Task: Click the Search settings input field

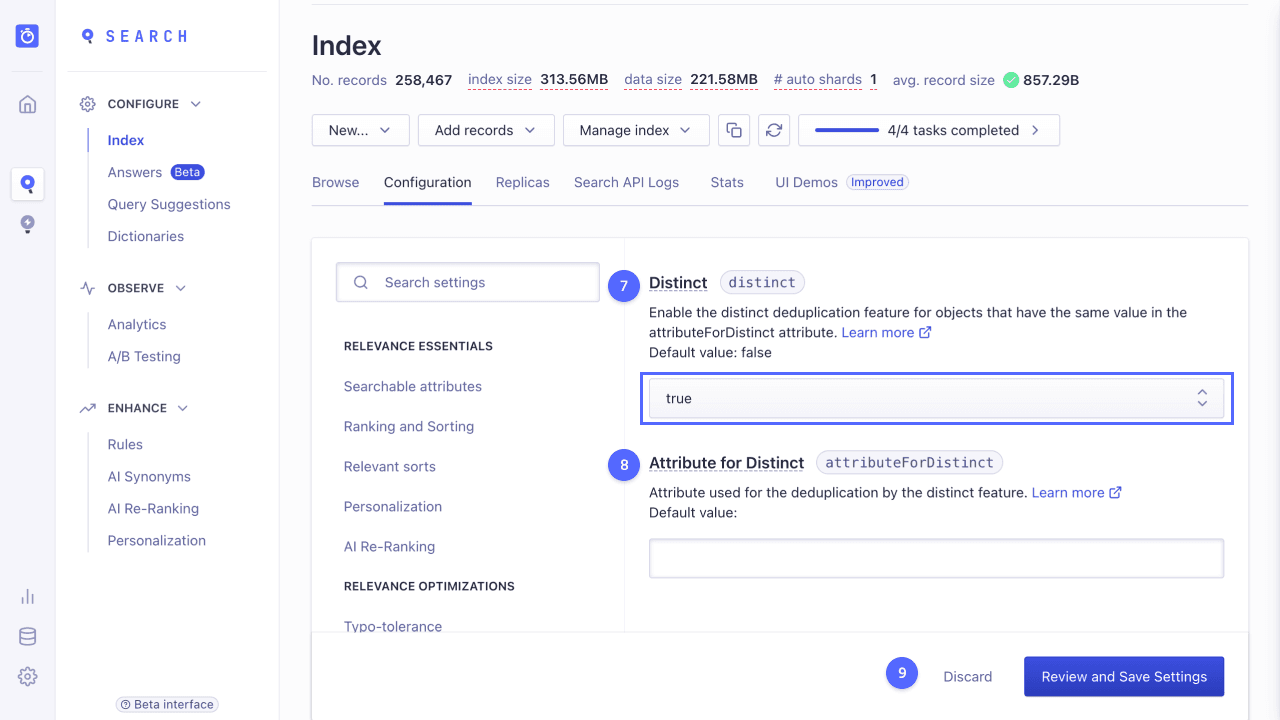Action: [468, 283]
